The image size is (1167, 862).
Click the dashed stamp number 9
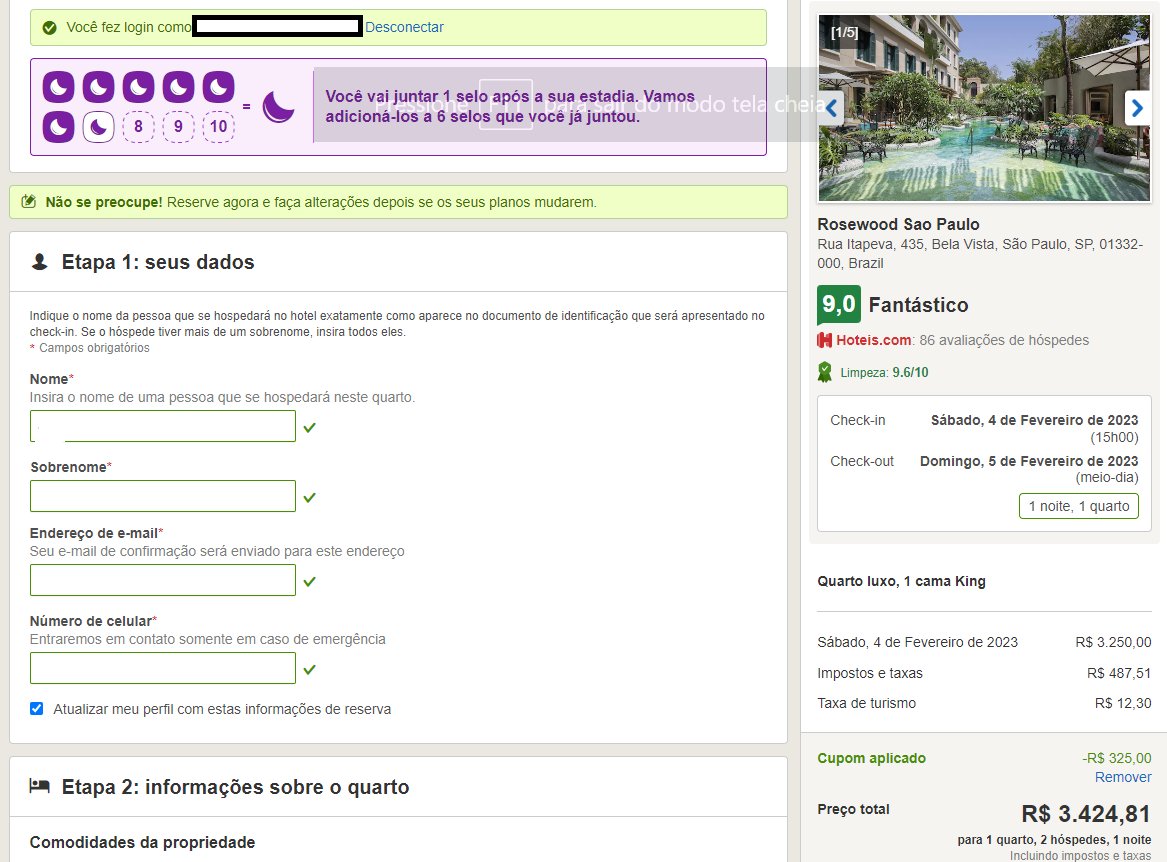179,127
